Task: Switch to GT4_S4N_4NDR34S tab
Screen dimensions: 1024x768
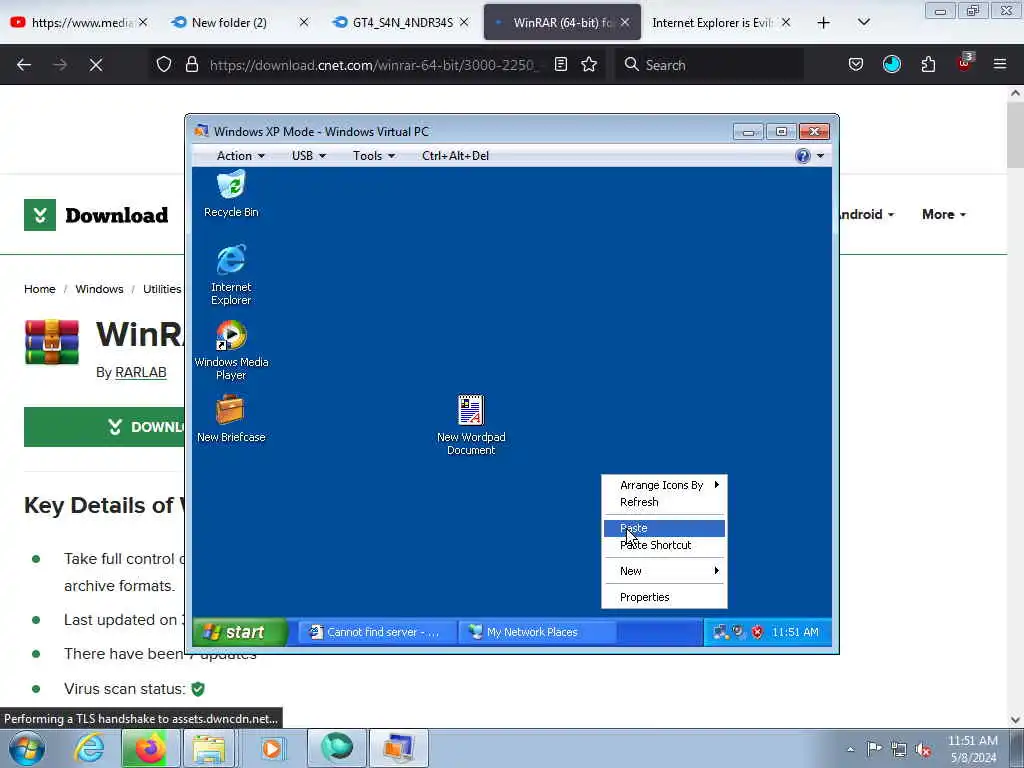Action: [x=401, y=22]
